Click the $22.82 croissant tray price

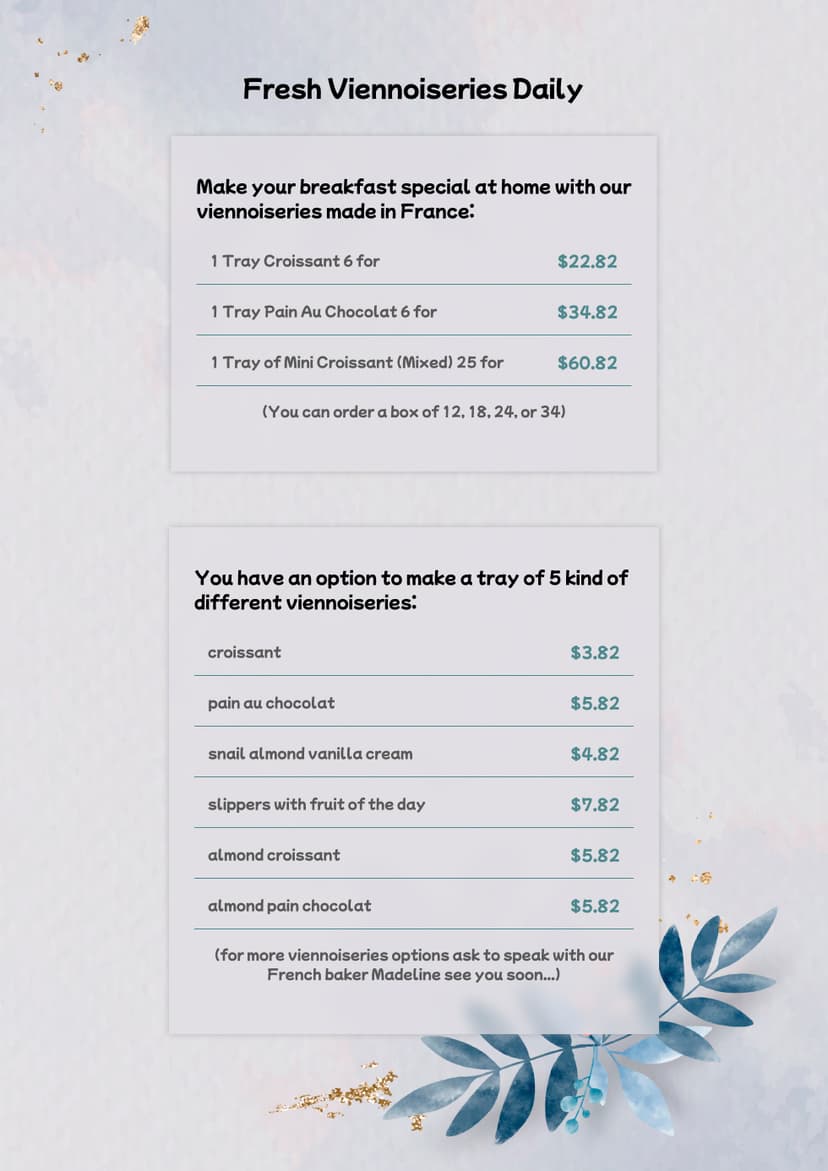coord(587,262)
